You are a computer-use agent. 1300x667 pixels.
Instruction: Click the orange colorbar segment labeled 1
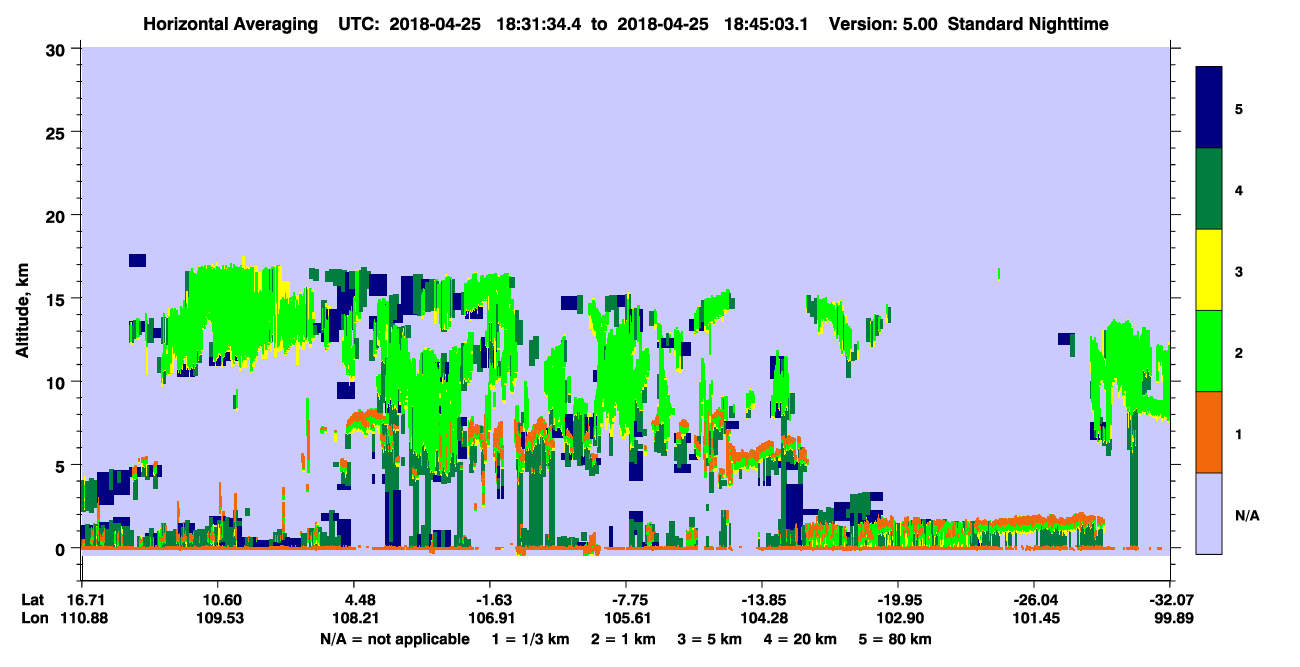tap(1209, 432)
